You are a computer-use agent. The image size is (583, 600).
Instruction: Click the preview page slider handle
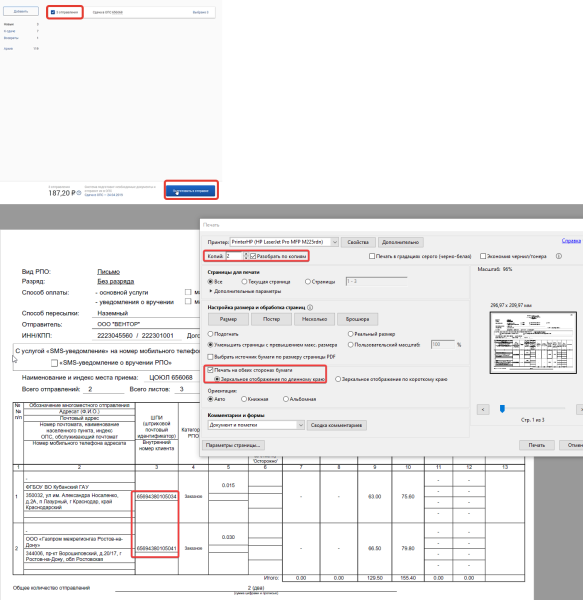pos(502,409)
